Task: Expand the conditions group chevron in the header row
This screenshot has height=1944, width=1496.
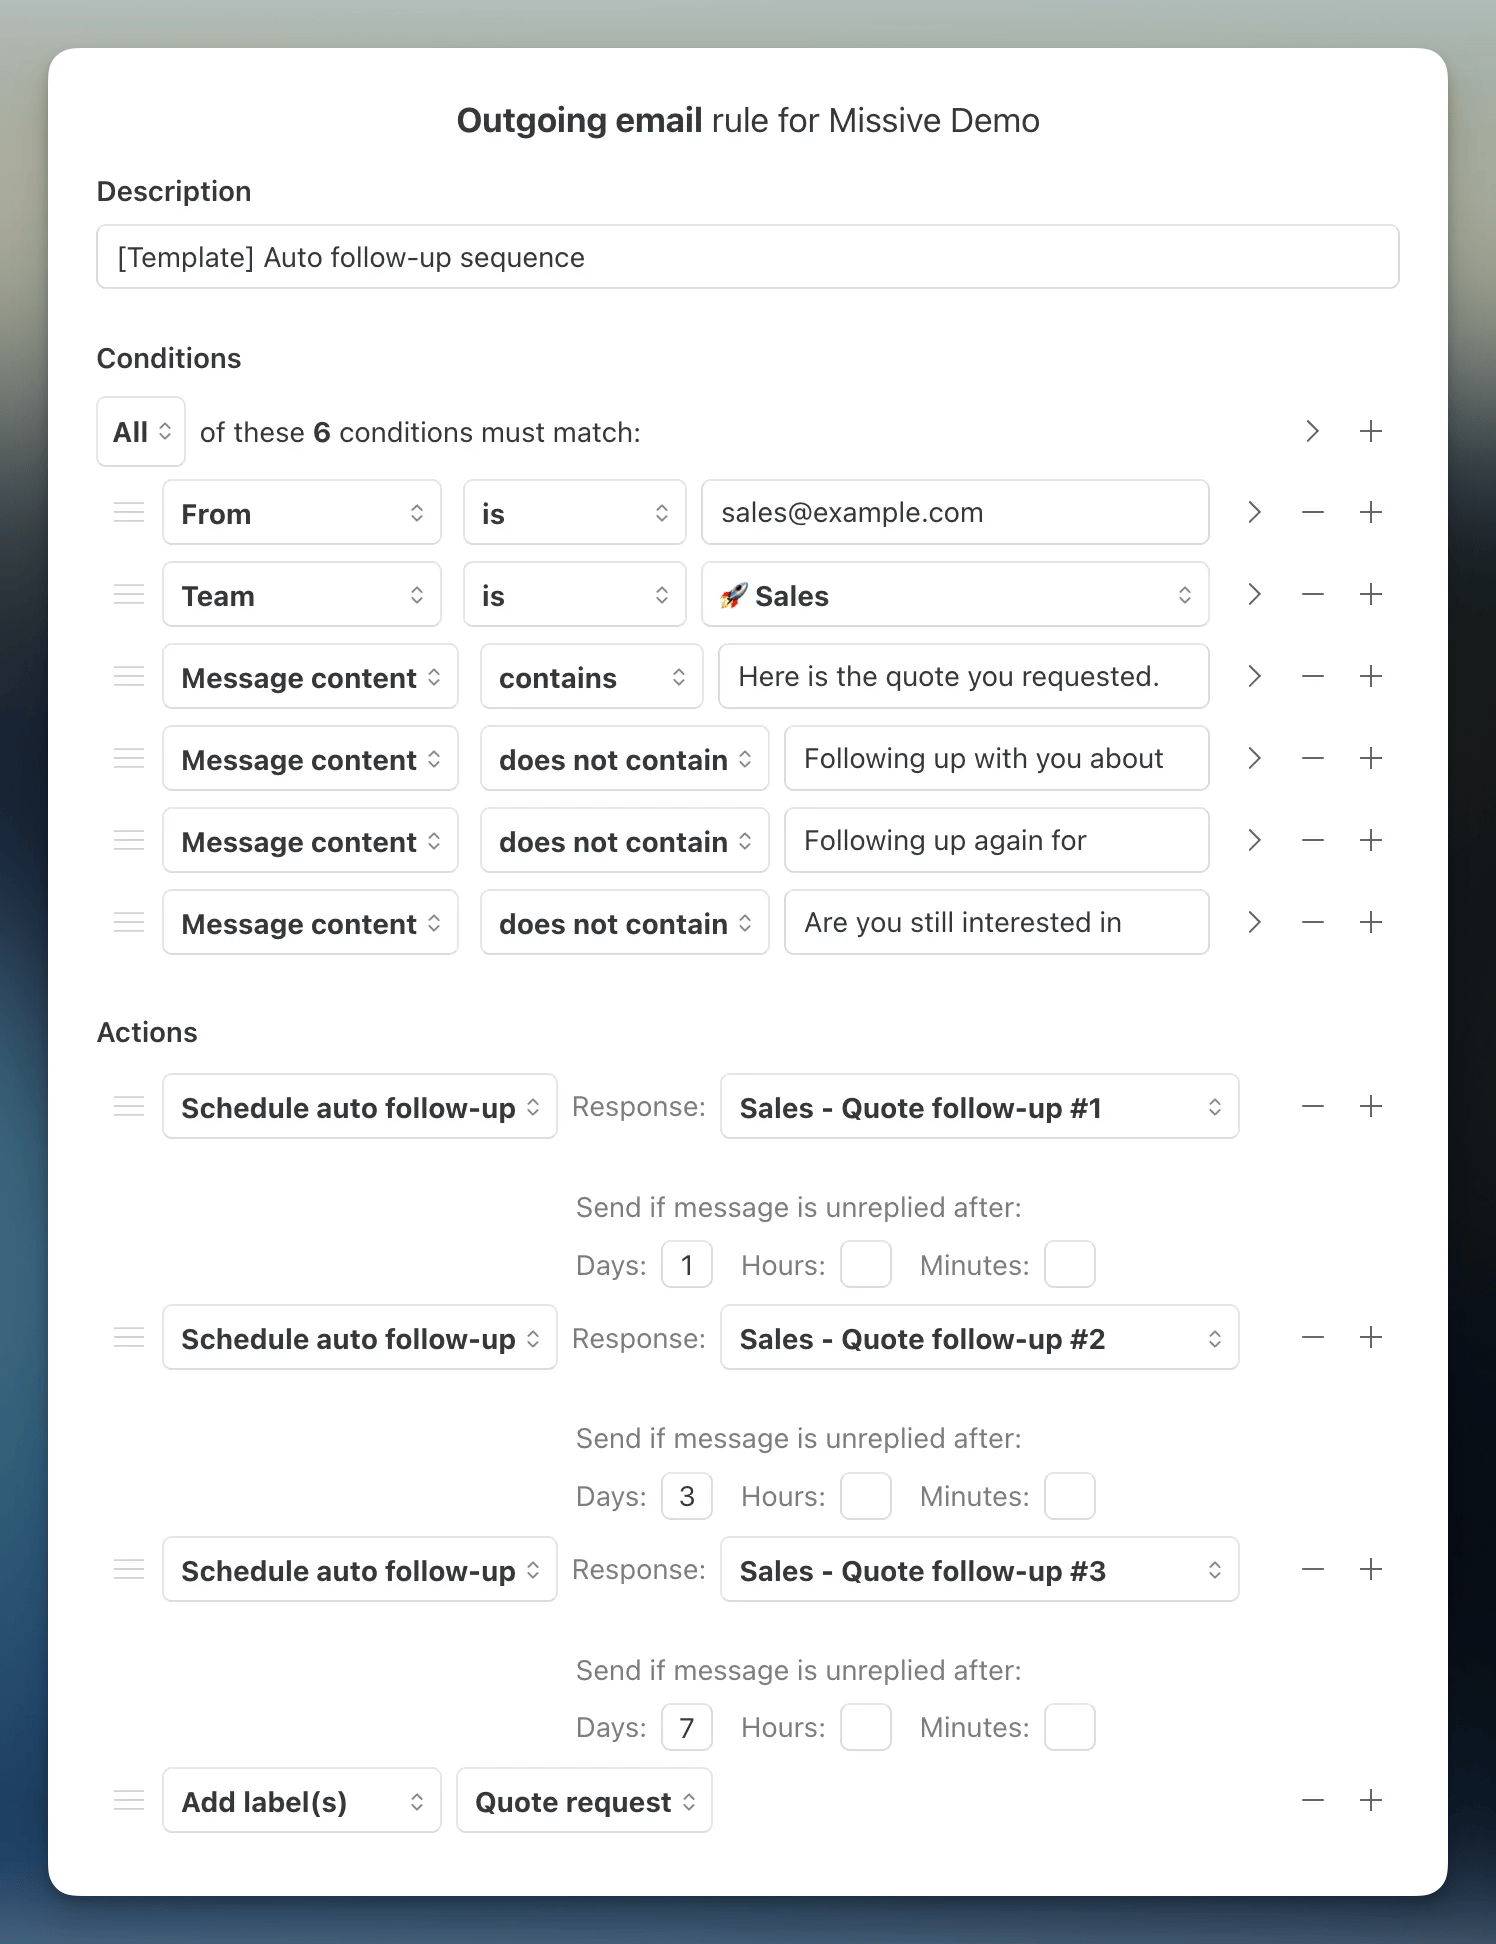Action: point(1312,432)
